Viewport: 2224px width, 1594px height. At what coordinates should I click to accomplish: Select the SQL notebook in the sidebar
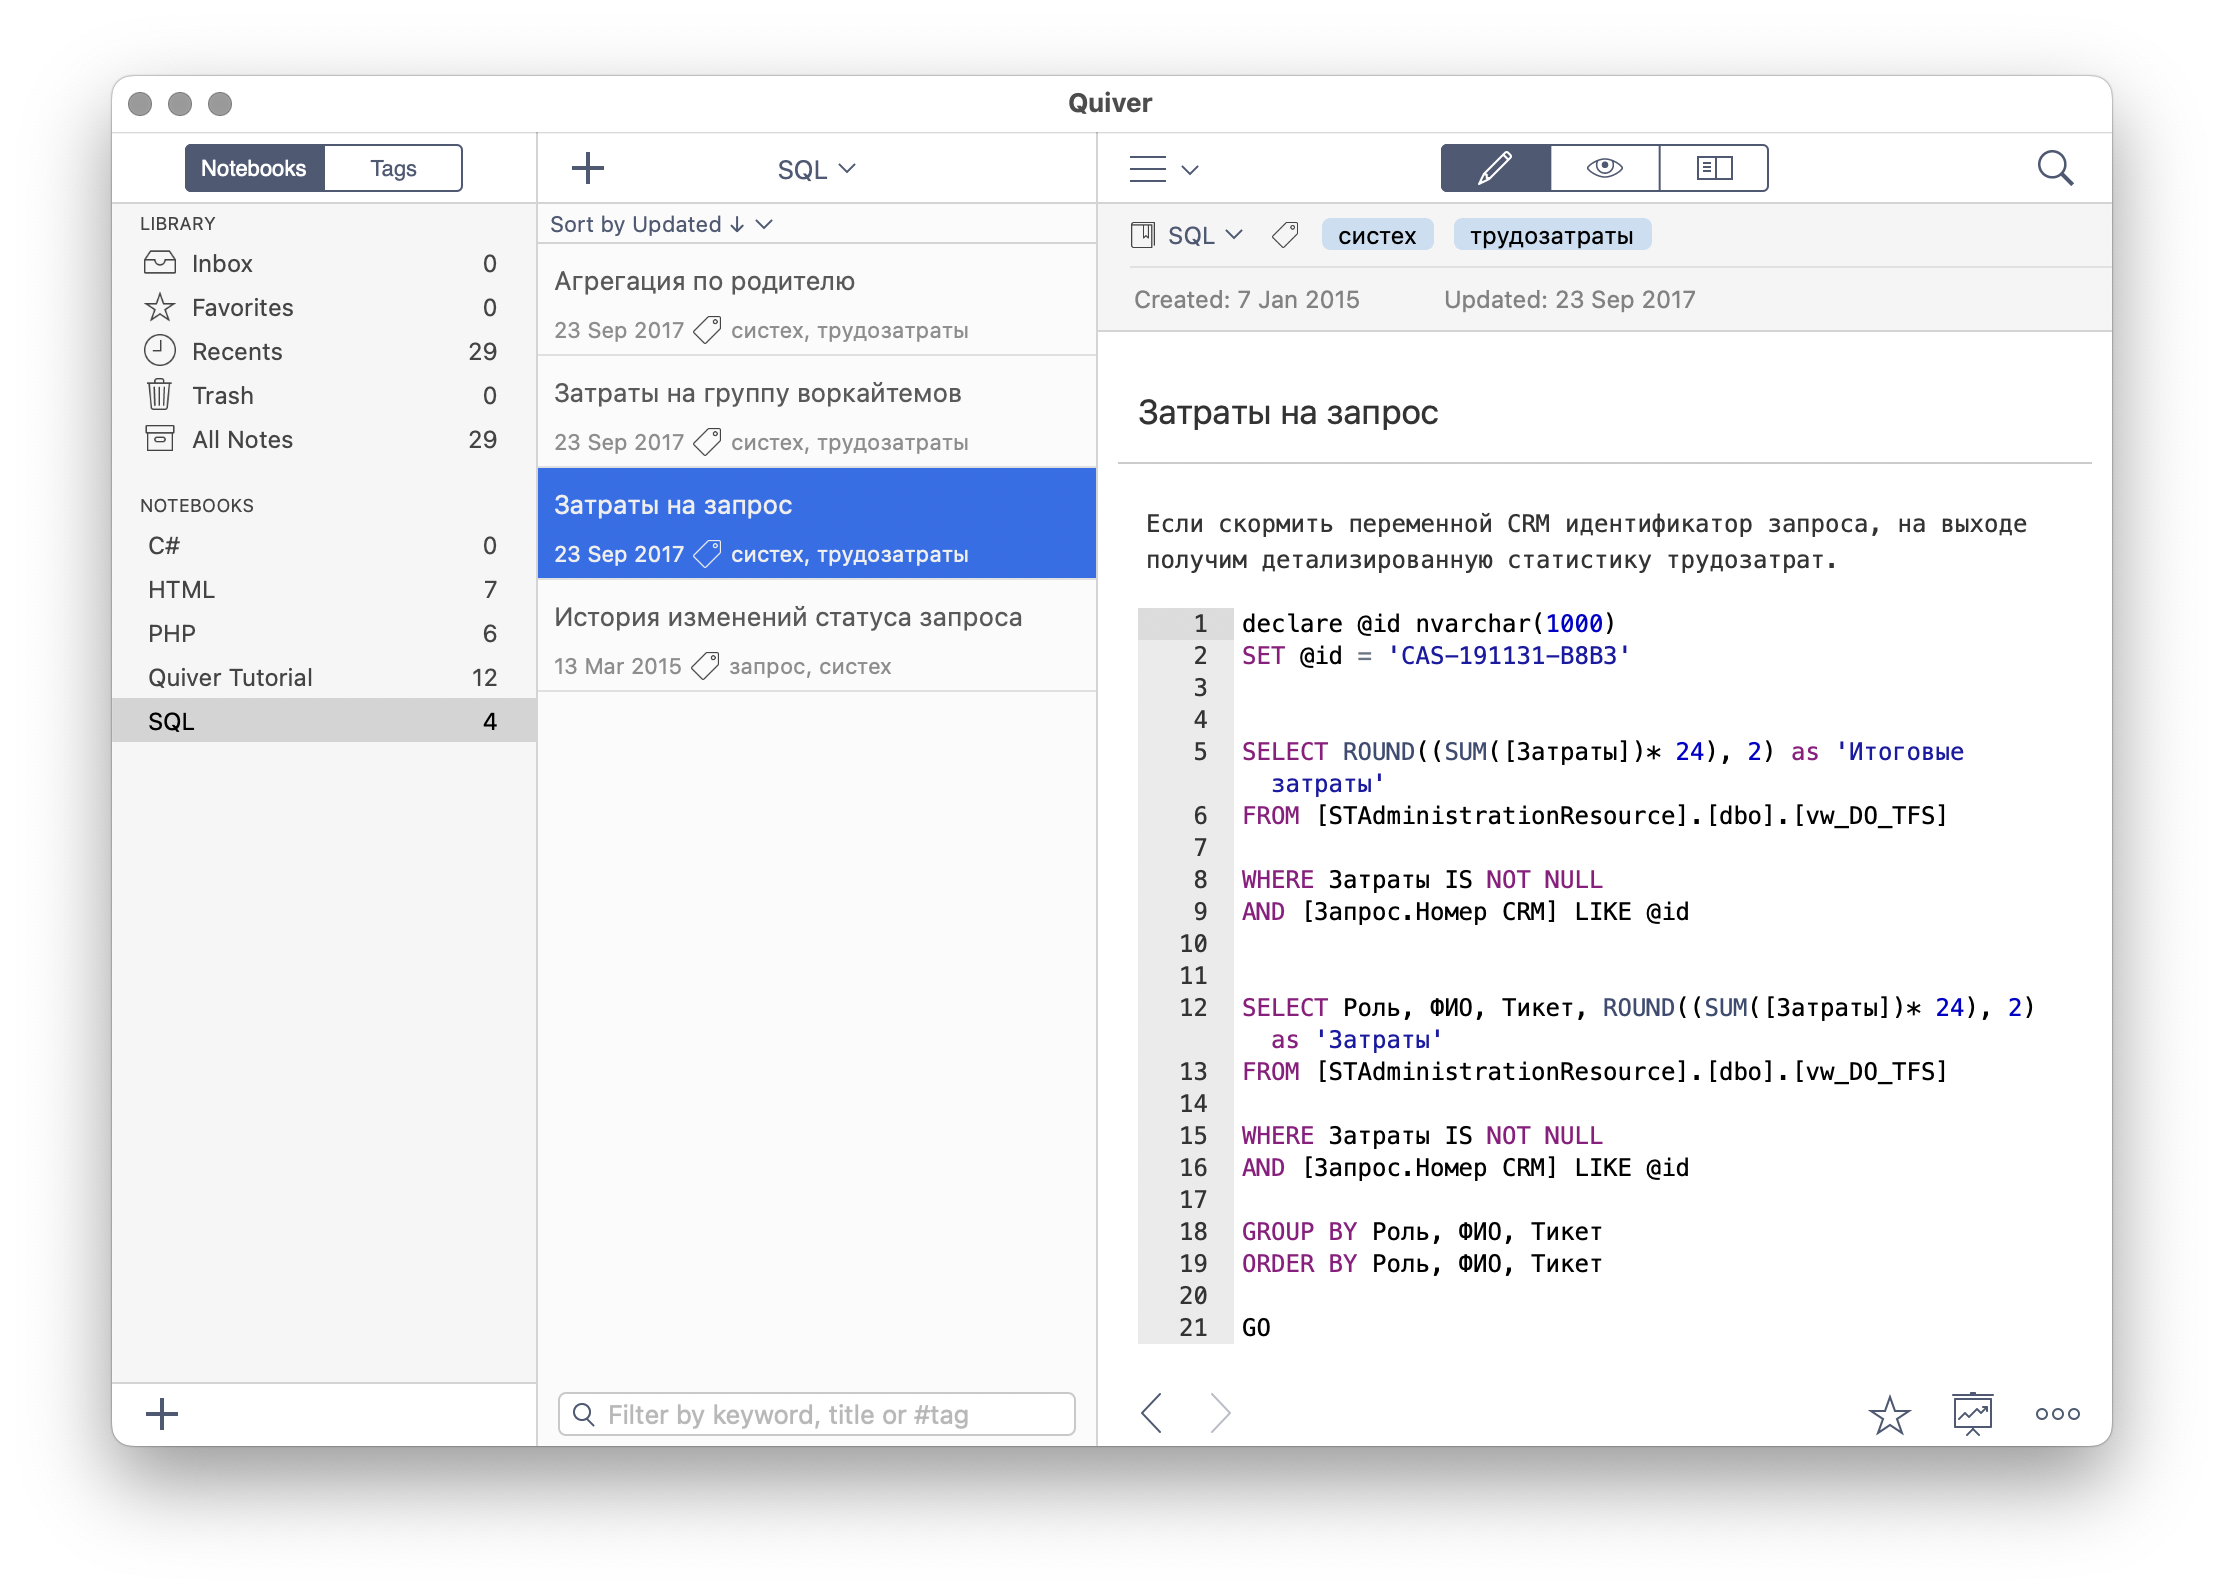click(x=324, y=721)
